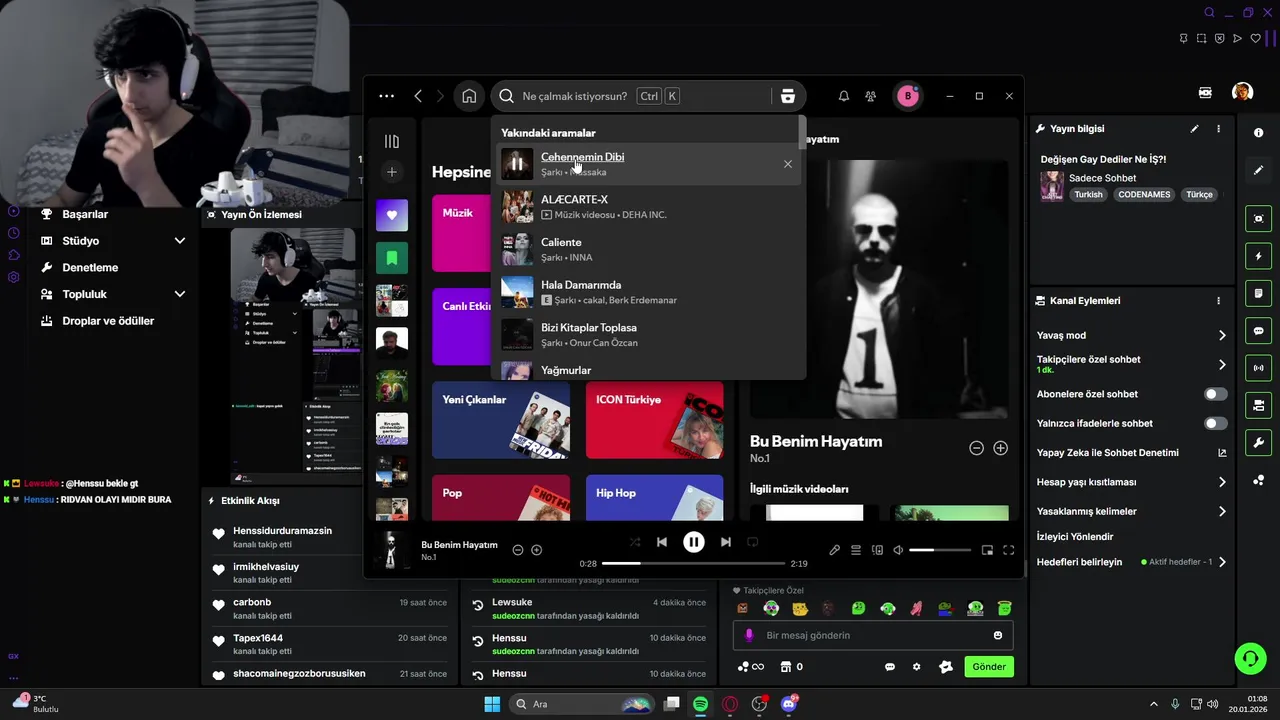
Task: Expand Hesap yaşı kısıtlaması options
Action: click(1222, 482)
